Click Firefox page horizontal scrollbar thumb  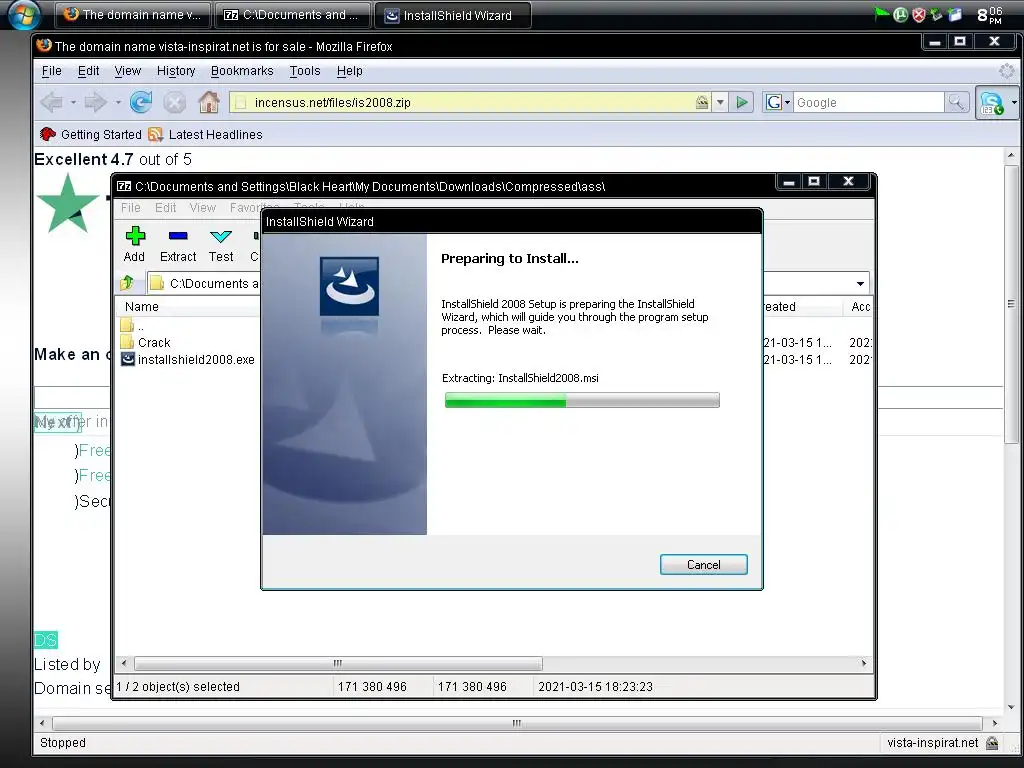point(517,723)
